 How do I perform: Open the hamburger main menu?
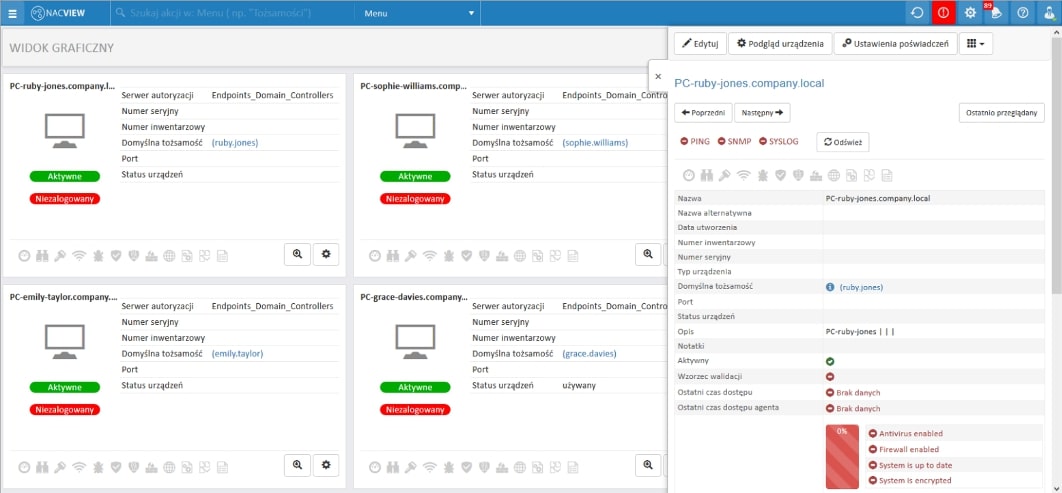(x=12, y=13)
